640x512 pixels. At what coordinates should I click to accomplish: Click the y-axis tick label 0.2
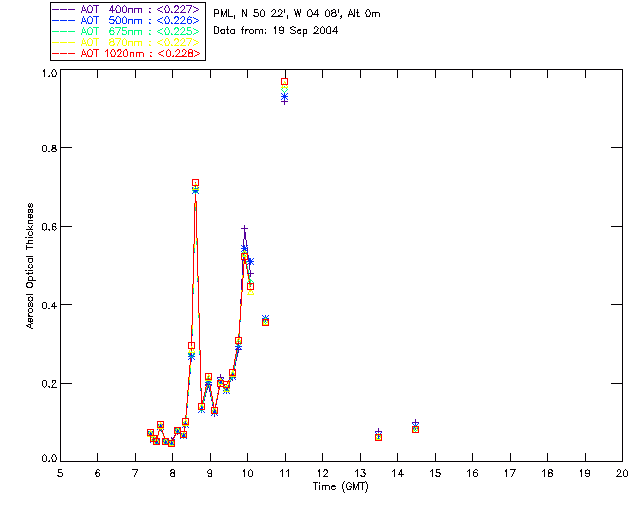pos(49,384)
